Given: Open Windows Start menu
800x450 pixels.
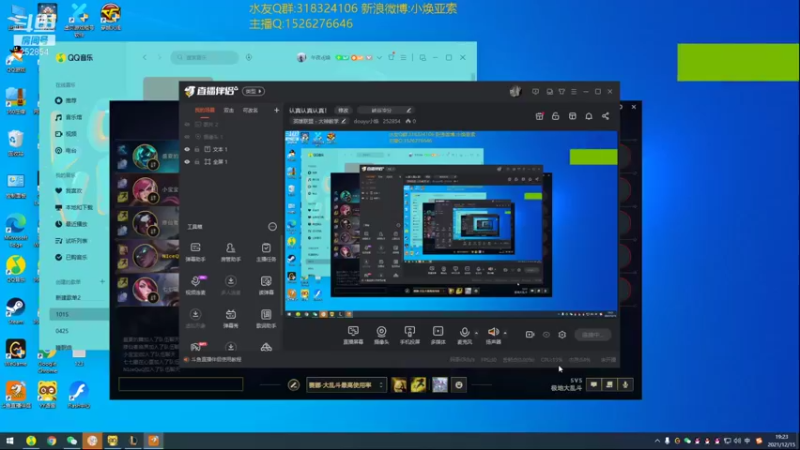Looking at the screenshot, I should pos(10,441).
